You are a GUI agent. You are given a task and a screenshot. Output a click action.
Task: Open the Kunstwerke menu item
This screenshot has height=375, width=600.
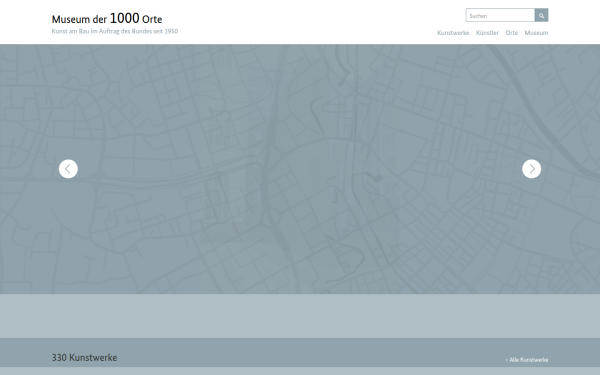pos(453,33)
